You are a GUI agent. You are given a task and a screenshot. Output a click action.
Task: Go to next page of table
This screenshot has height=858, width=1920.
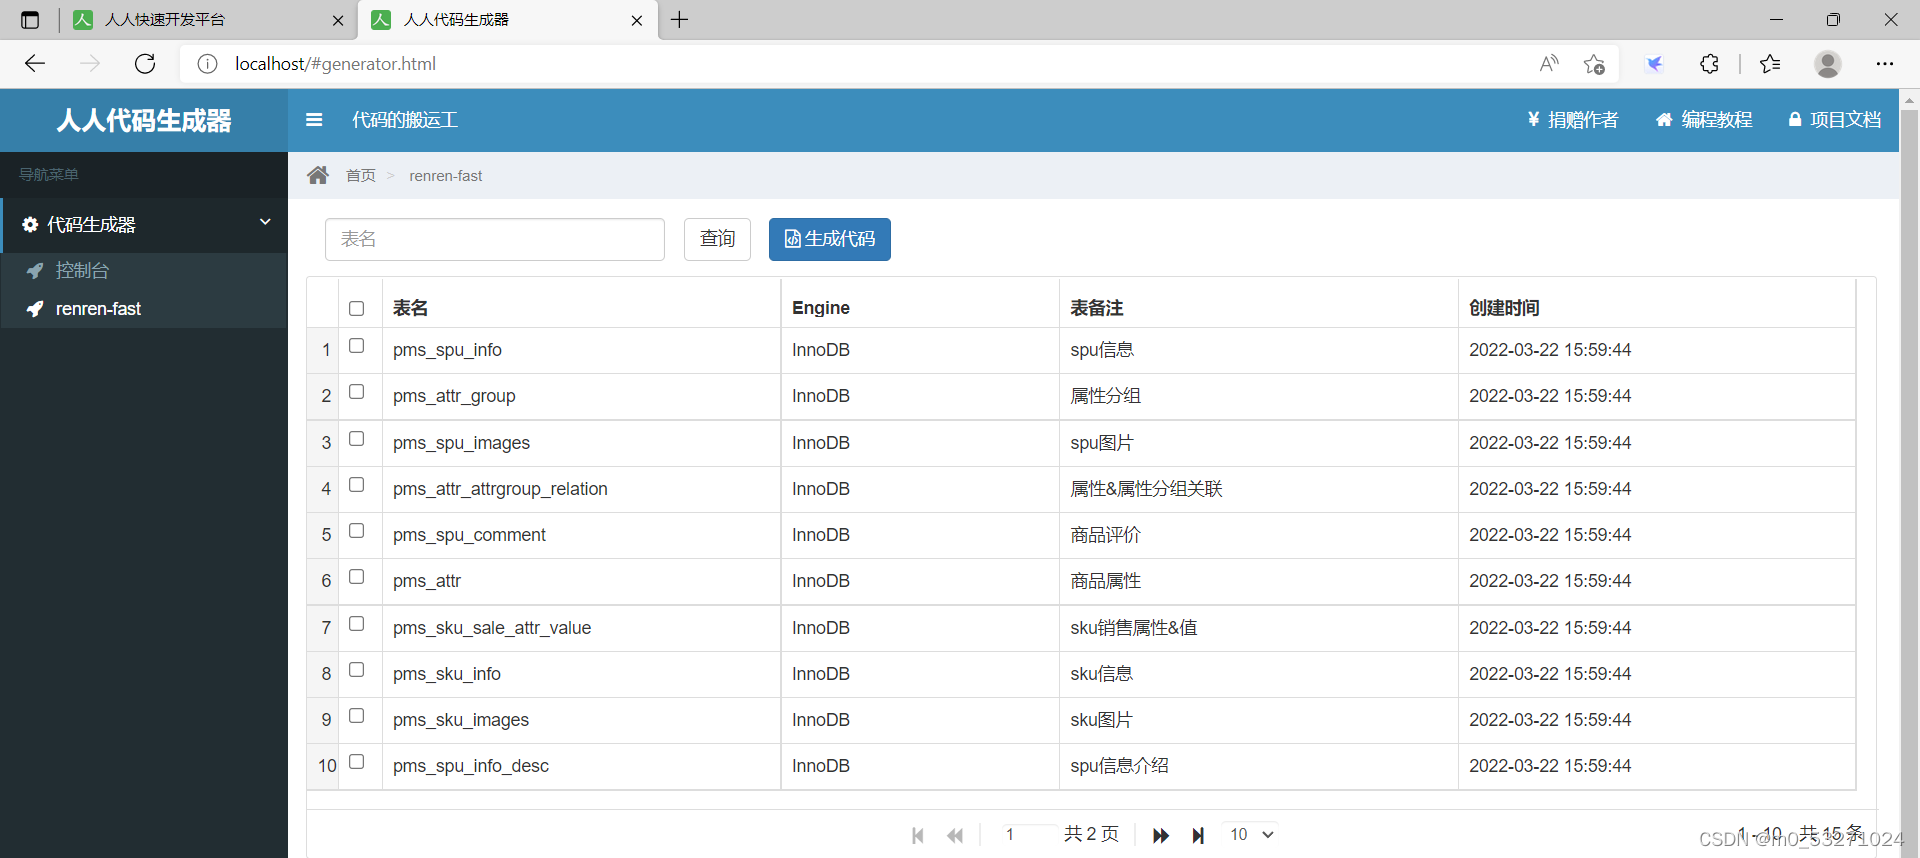1161,835
